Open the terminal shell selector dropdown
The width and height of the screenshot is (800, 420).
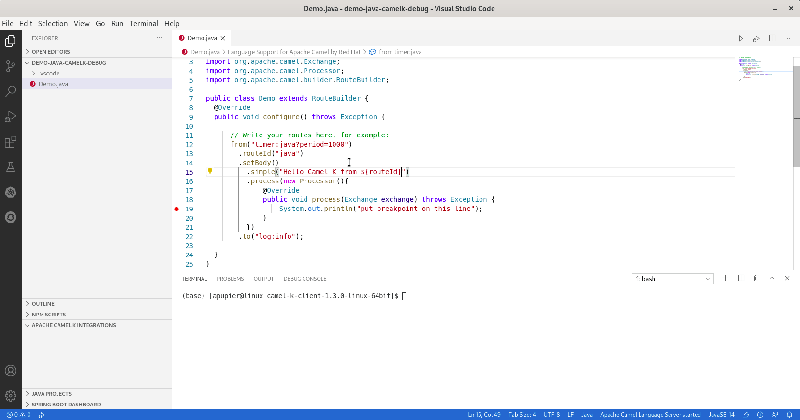(672, 279)
